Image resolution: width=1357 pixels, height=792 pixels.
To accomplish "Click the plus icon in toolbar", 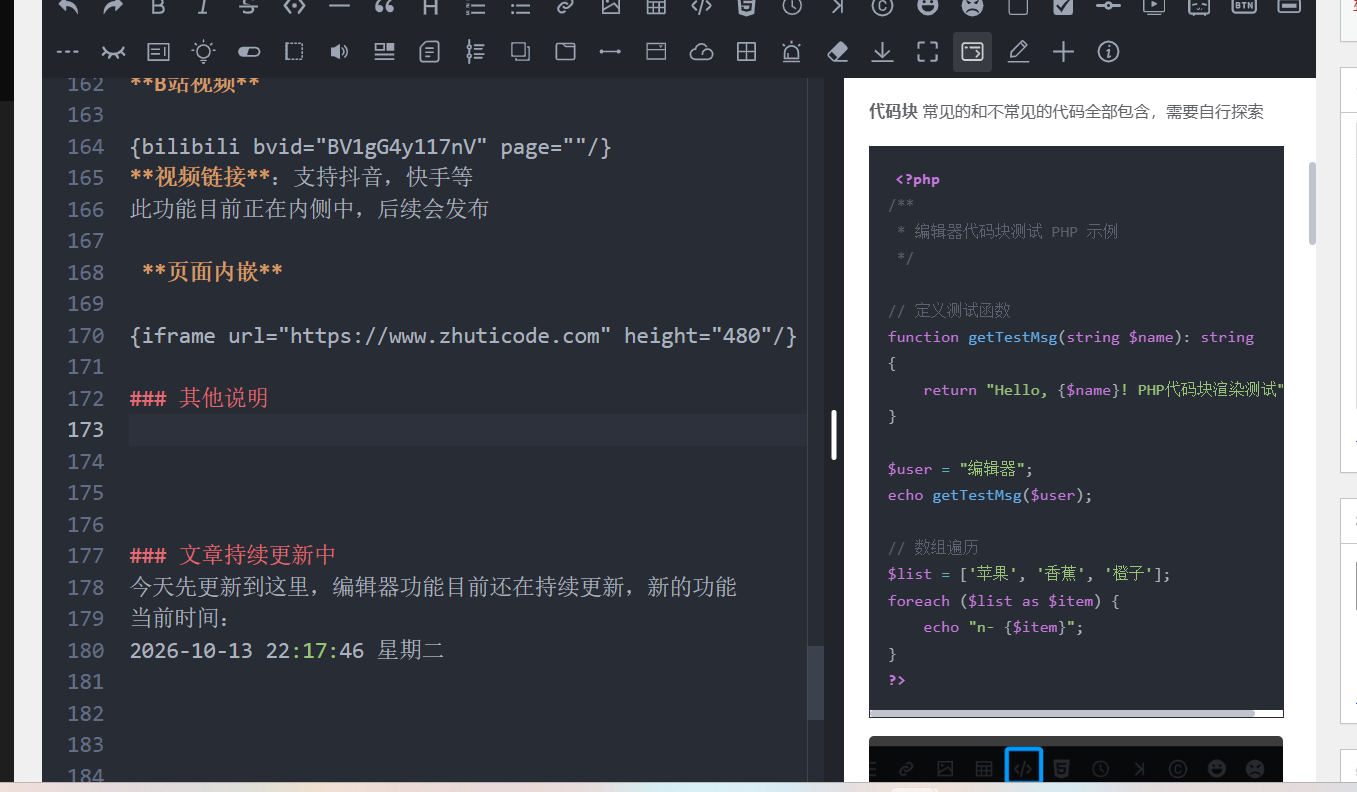I will [1063, 51].
